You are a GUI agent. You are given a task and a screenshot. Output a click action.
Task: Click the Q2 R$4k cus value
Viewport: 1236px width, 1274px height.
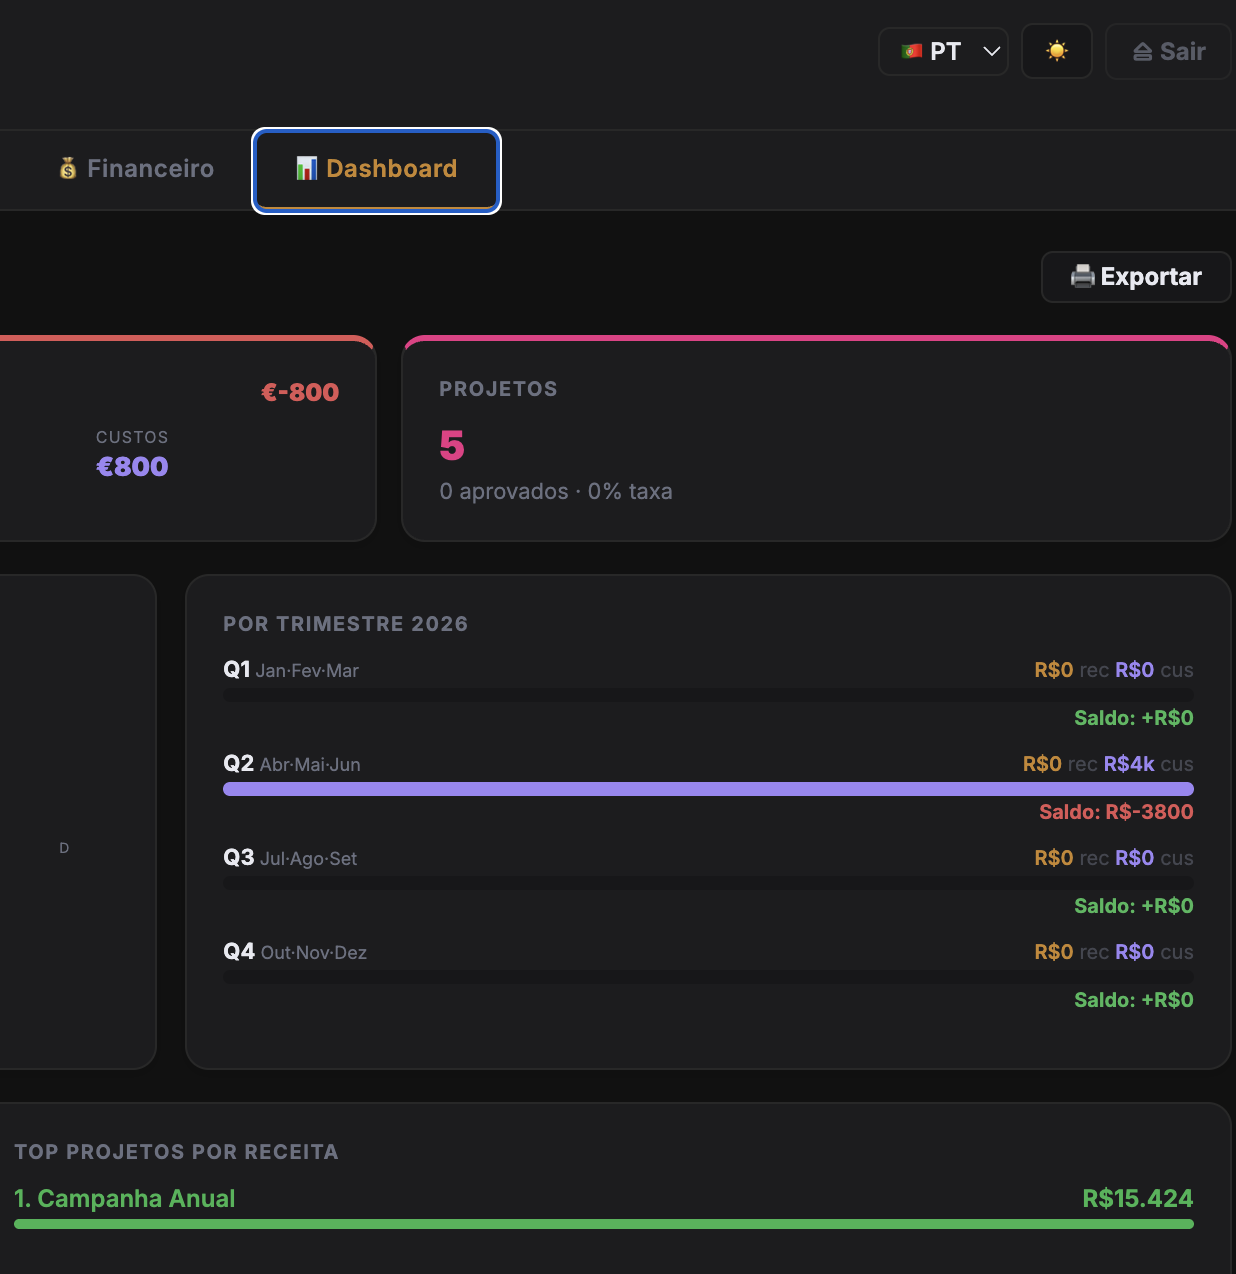tap(1148, 764)
